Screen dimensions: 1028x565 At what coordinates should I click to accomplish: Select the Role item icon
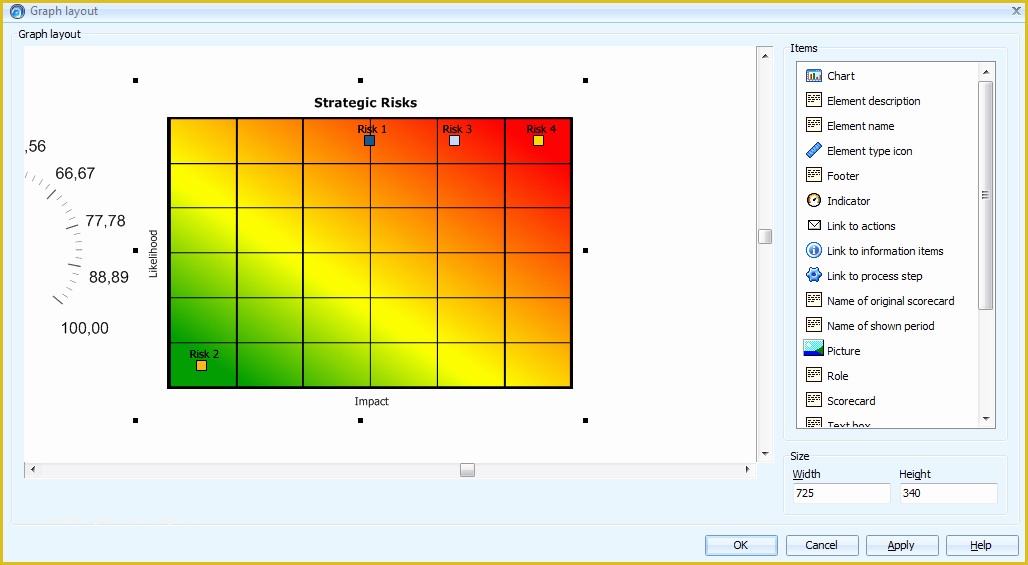pyautogui.click(x=814, y=375)
